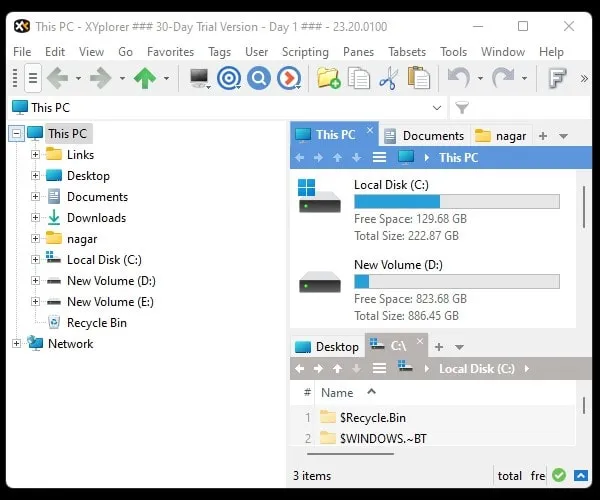Viewport: 600px width, 500px height.
Task: Switch to the Documents tab
Action: (424, 136)
